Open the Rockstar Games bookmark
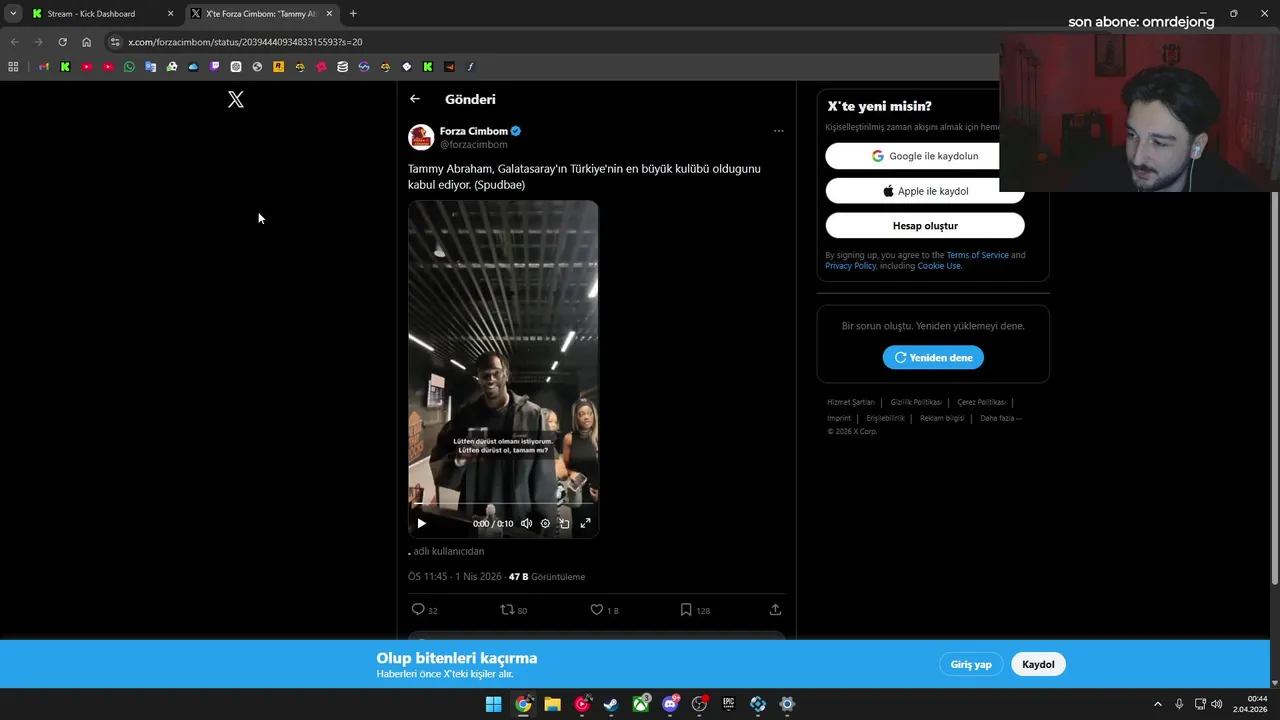This screenshot has height=720, width=1280. point(278,67)
